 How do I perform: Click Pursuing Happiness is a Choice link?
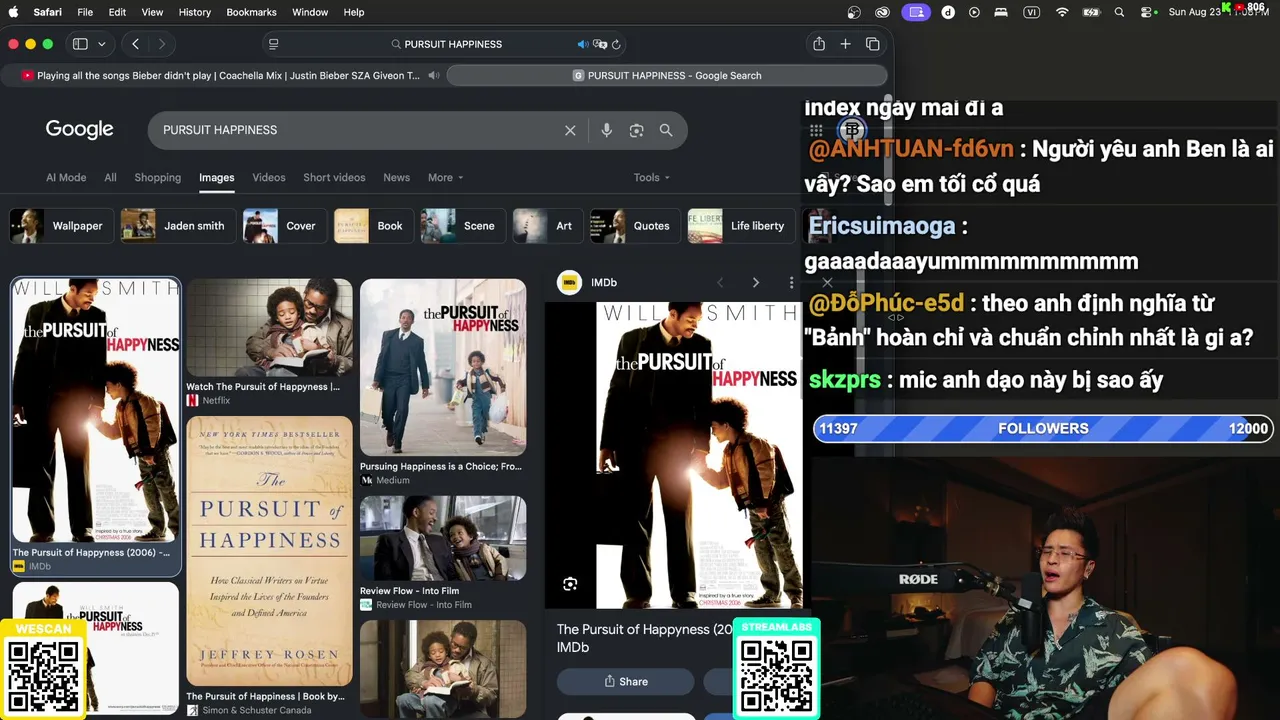(441, 467)
